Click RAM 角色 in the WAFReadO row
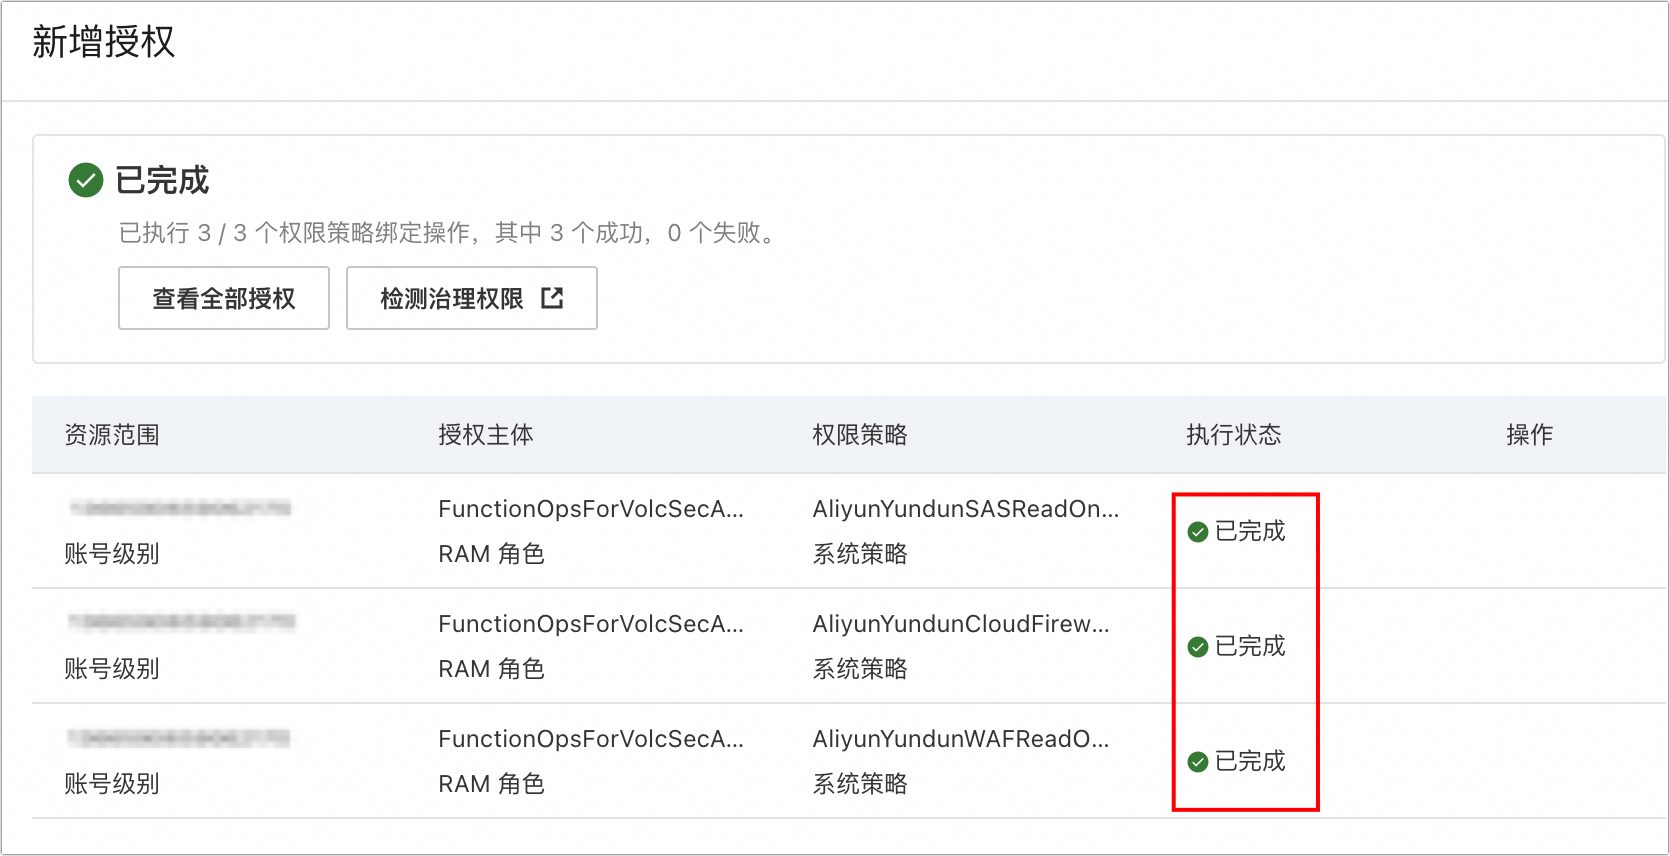 point(491,784)
